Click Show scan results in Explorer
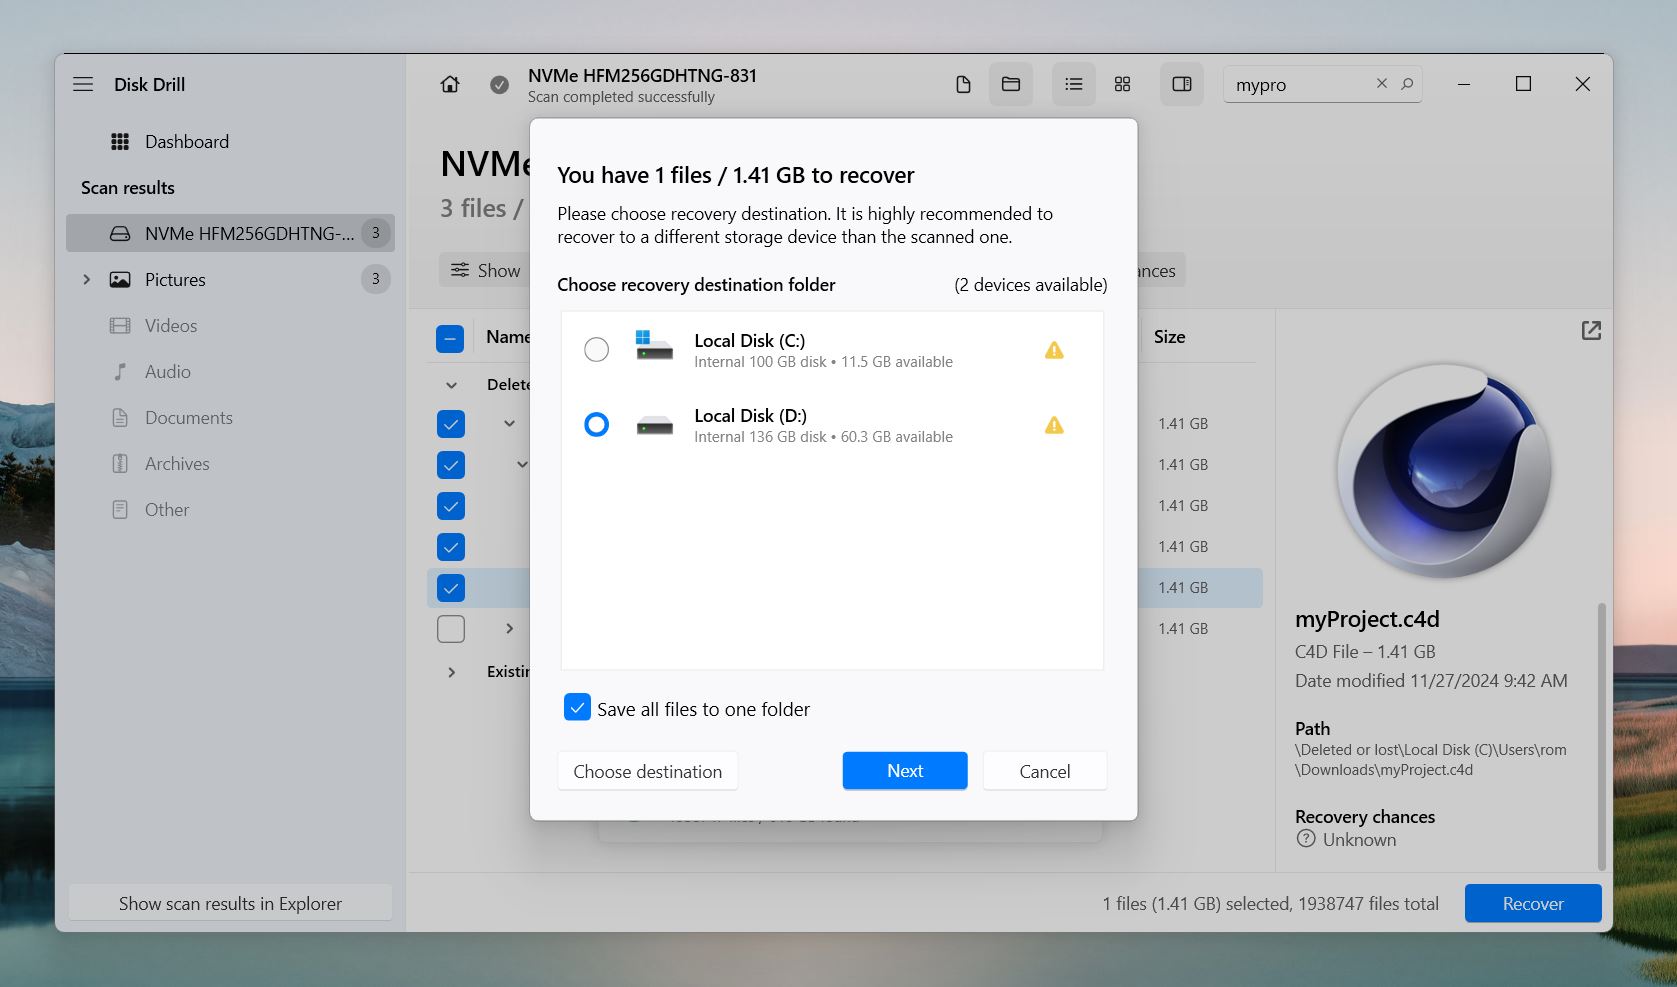Screen dimensions: 1677x987 pyautogui.click(x=230, y=904)
